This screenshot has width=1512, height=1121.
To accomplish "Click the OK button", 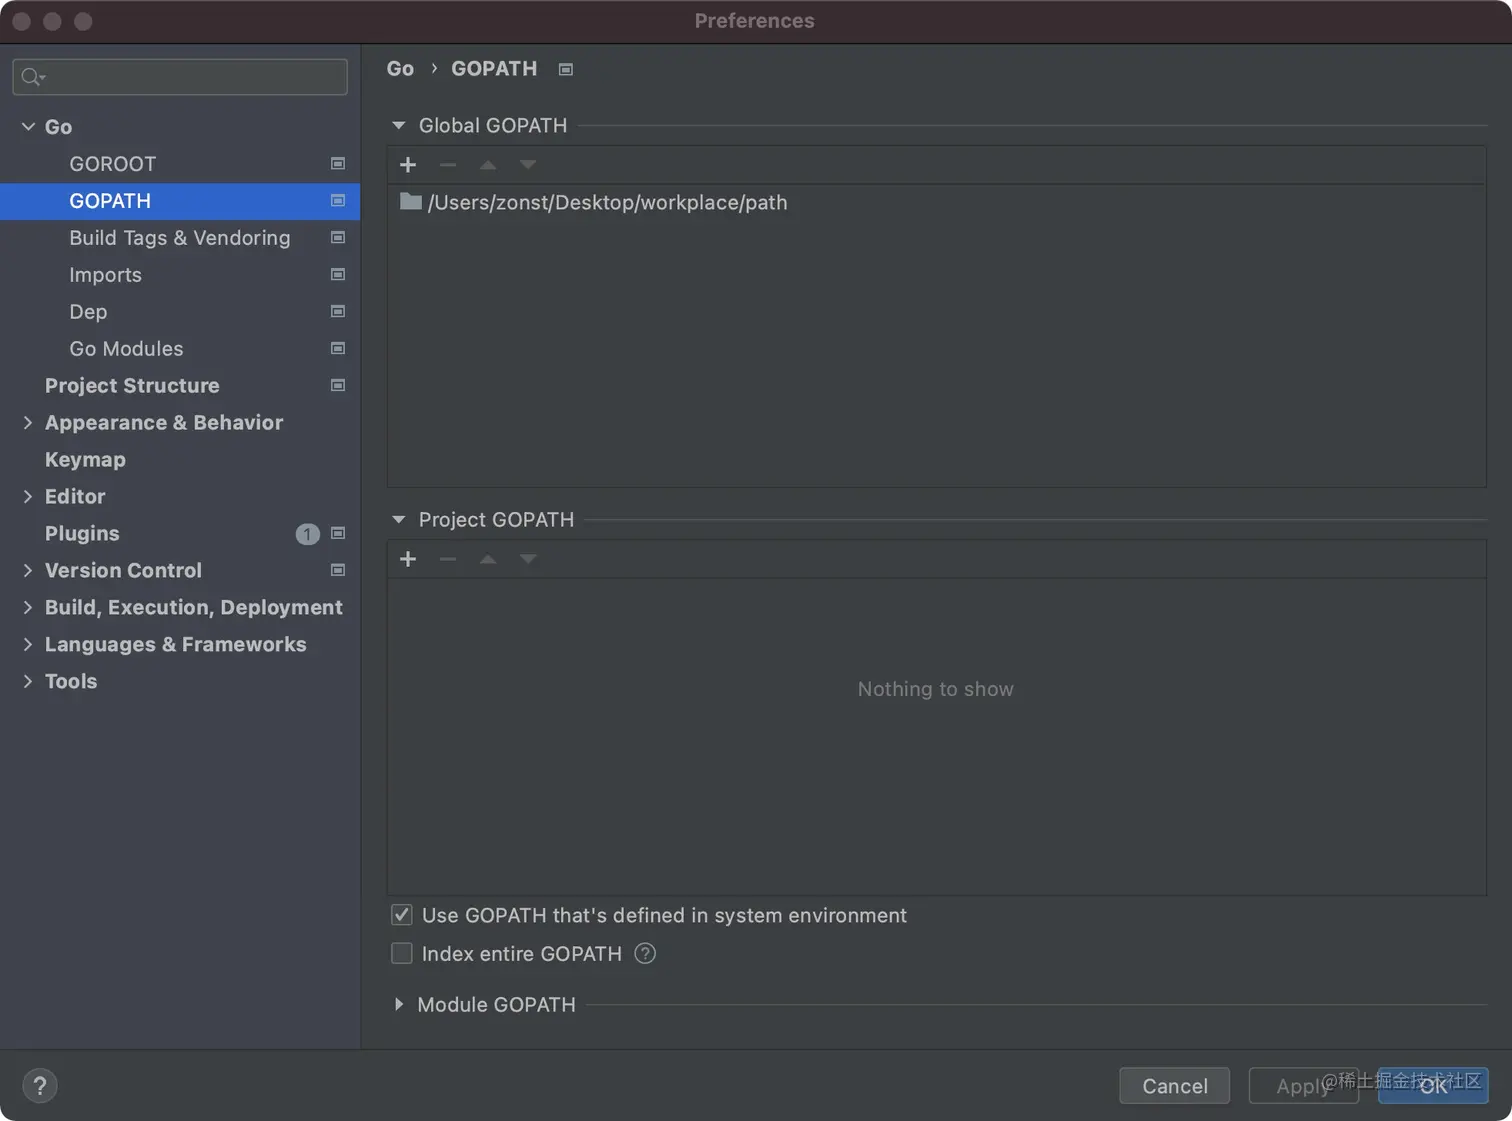I will (x=1433, y=1086).
